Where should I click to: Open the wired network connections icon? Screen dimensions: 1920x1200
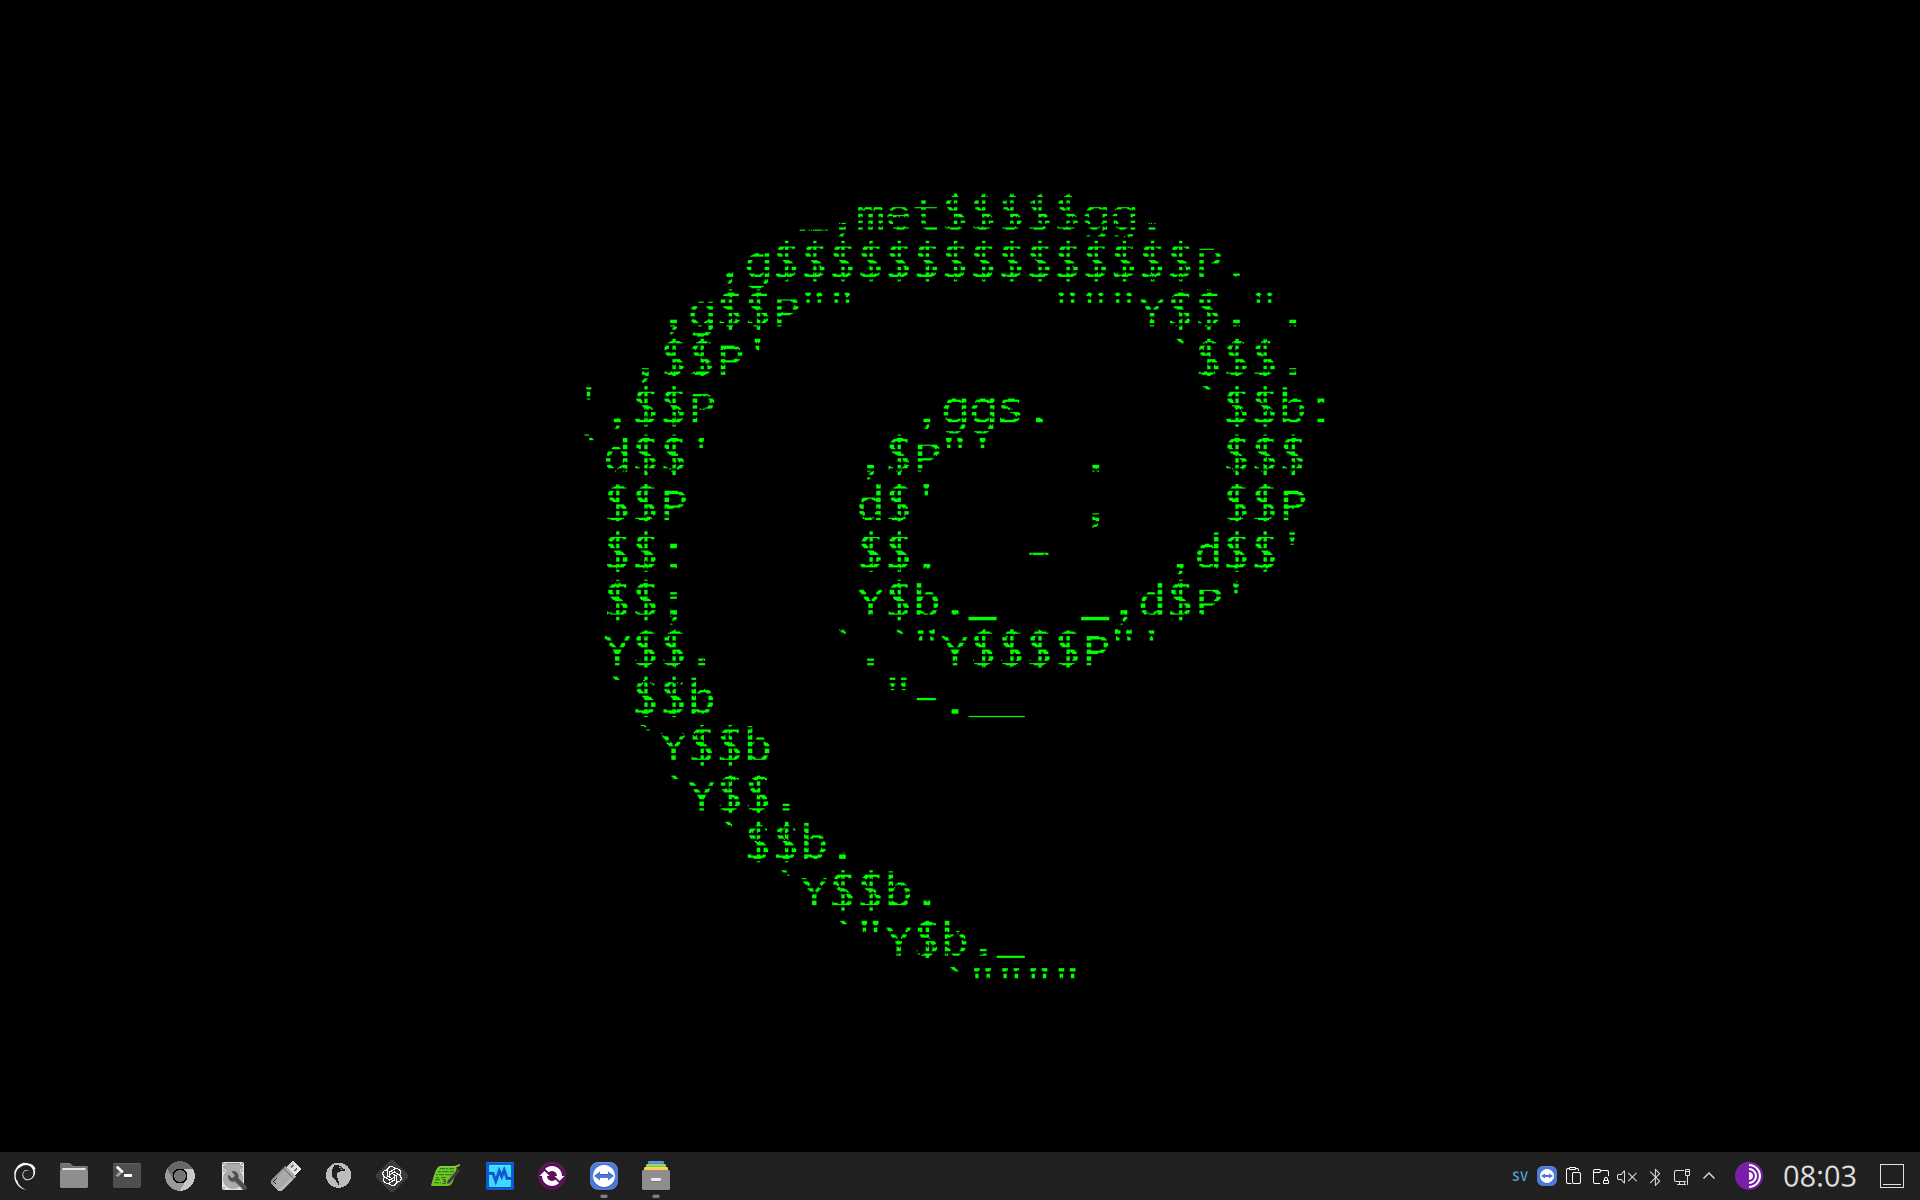pyautogui.click(x=1681, y=1176)
